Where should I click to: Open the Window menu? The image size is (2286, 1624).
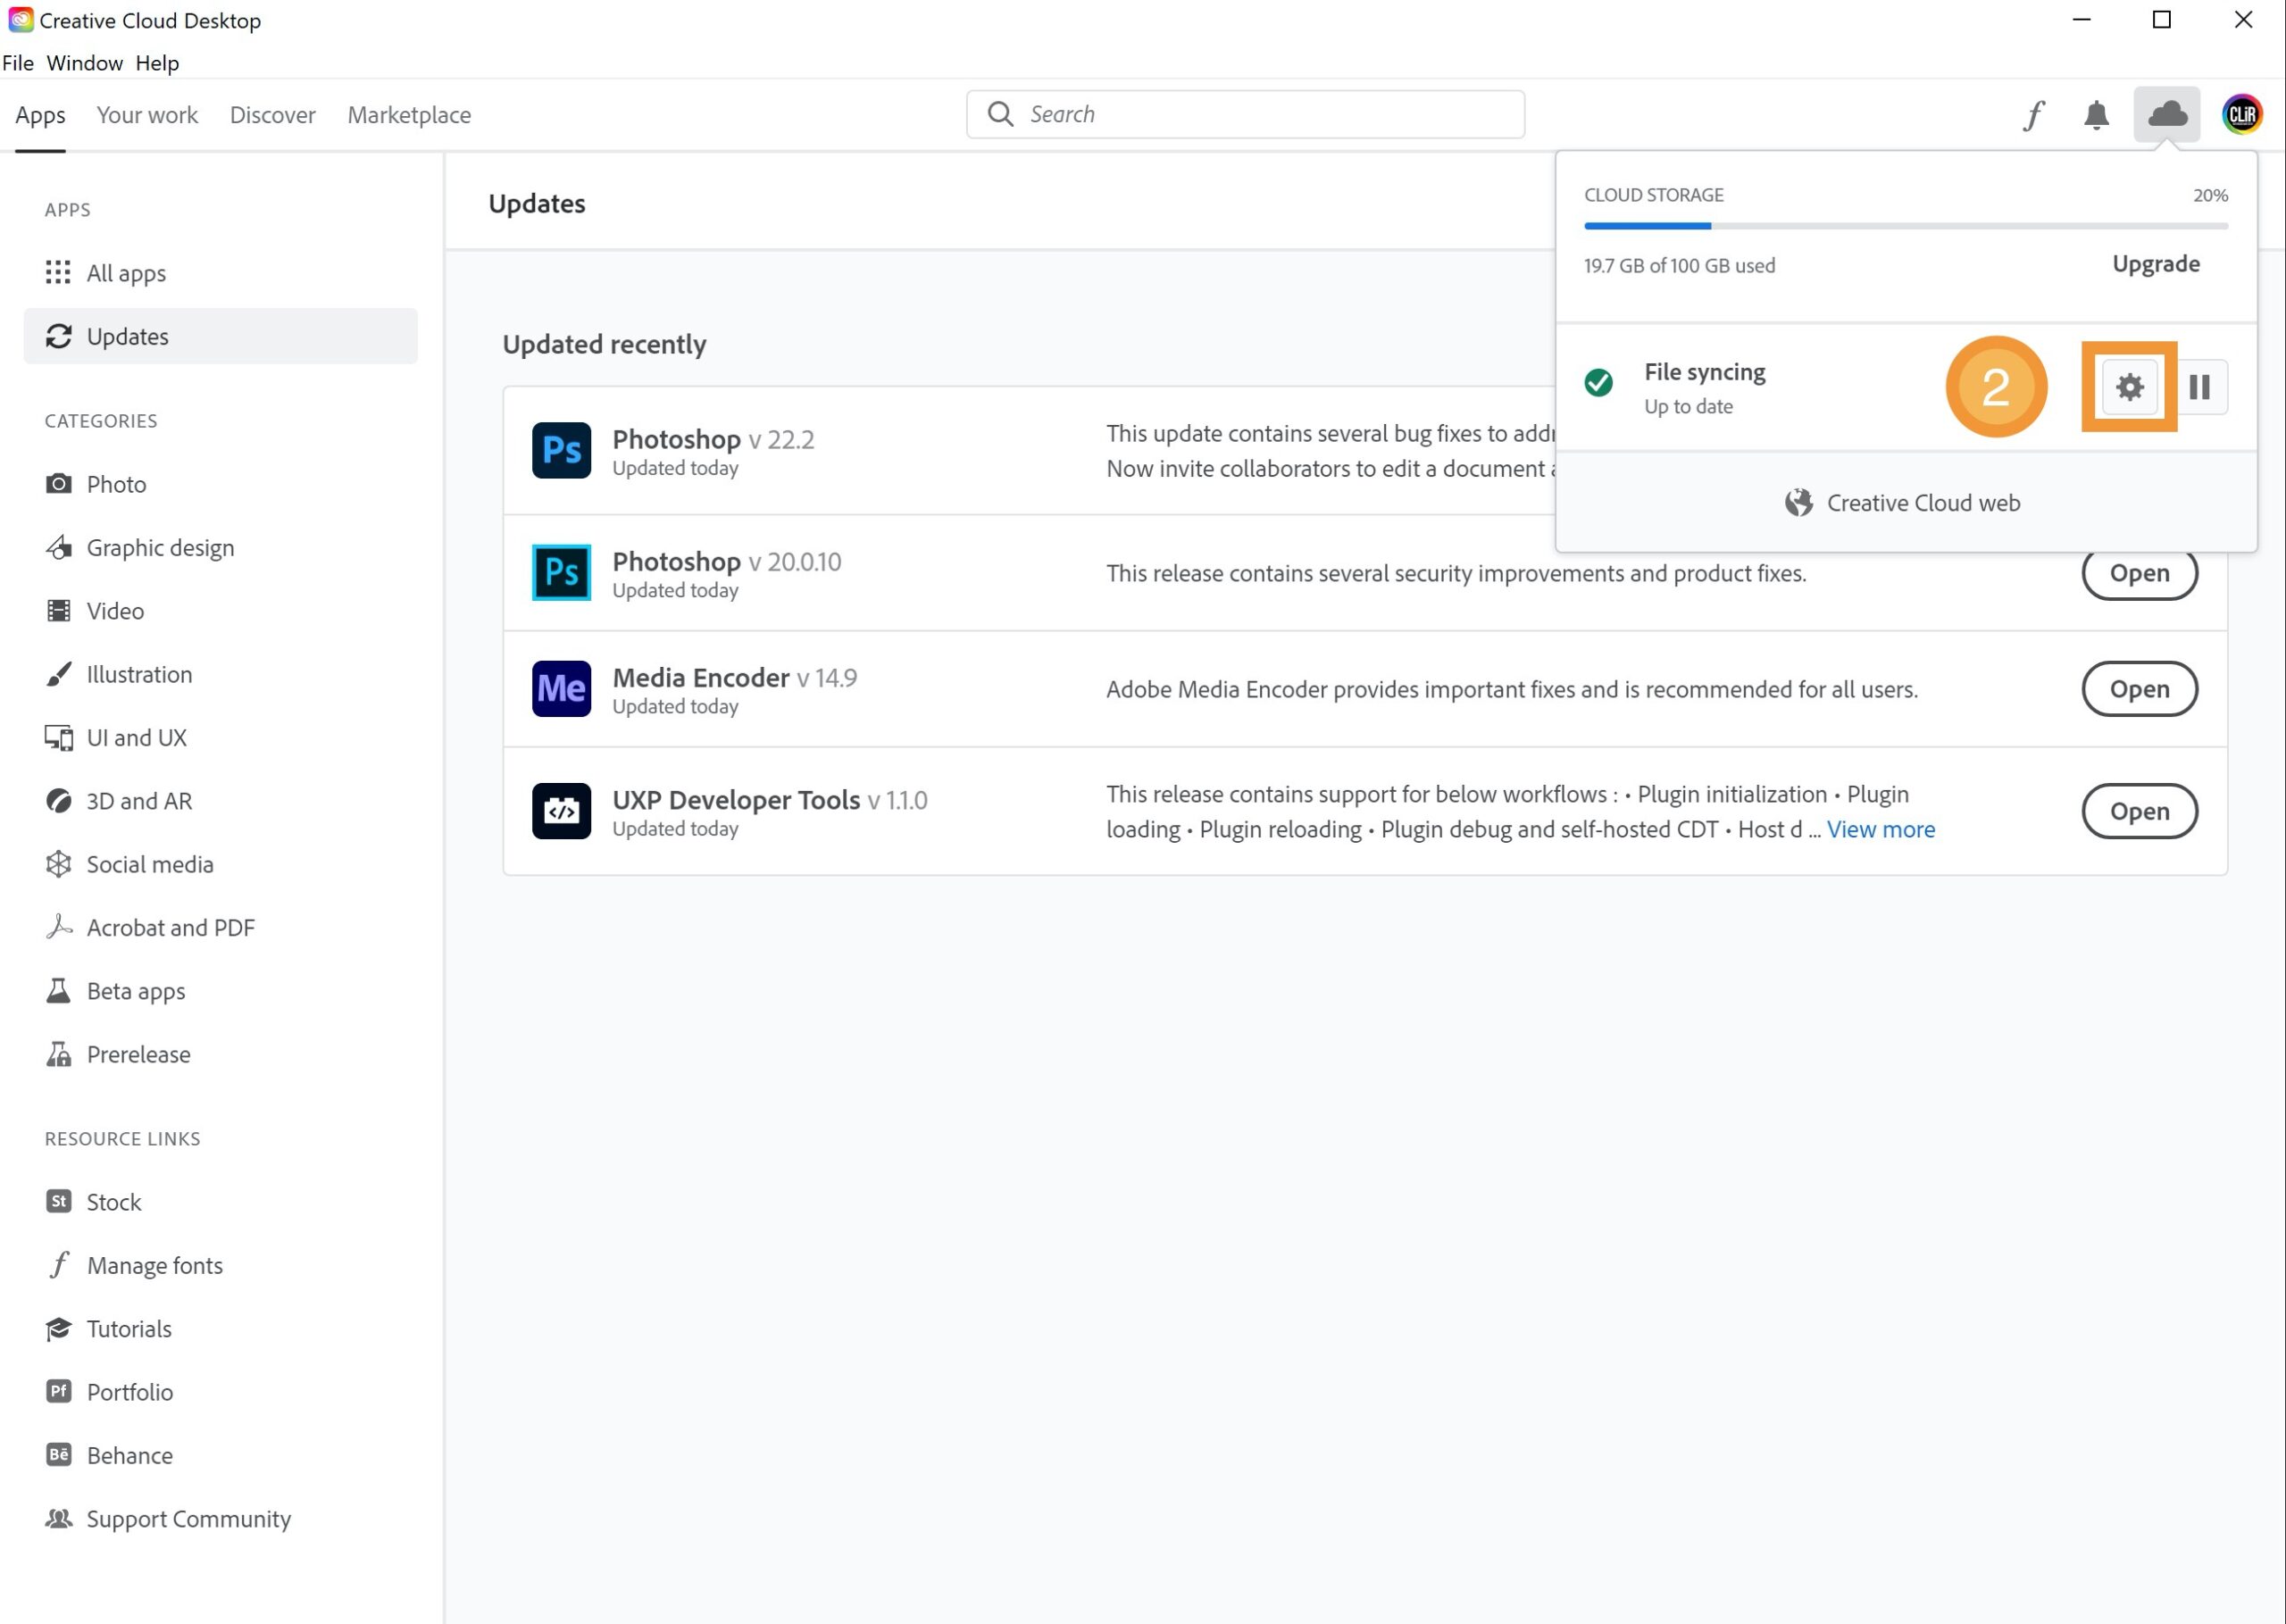[85, 63]
